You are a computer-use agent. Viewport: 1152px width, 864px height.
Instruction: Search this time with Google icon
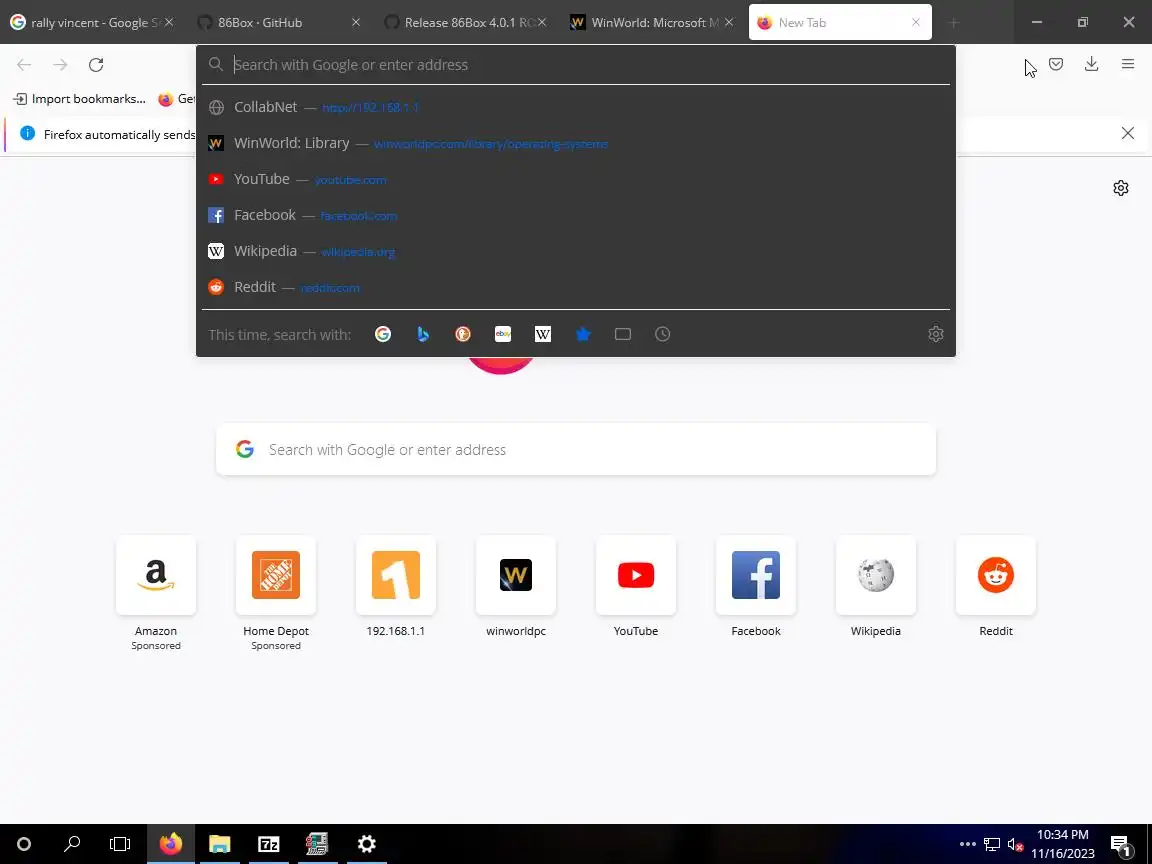(383, 334)
